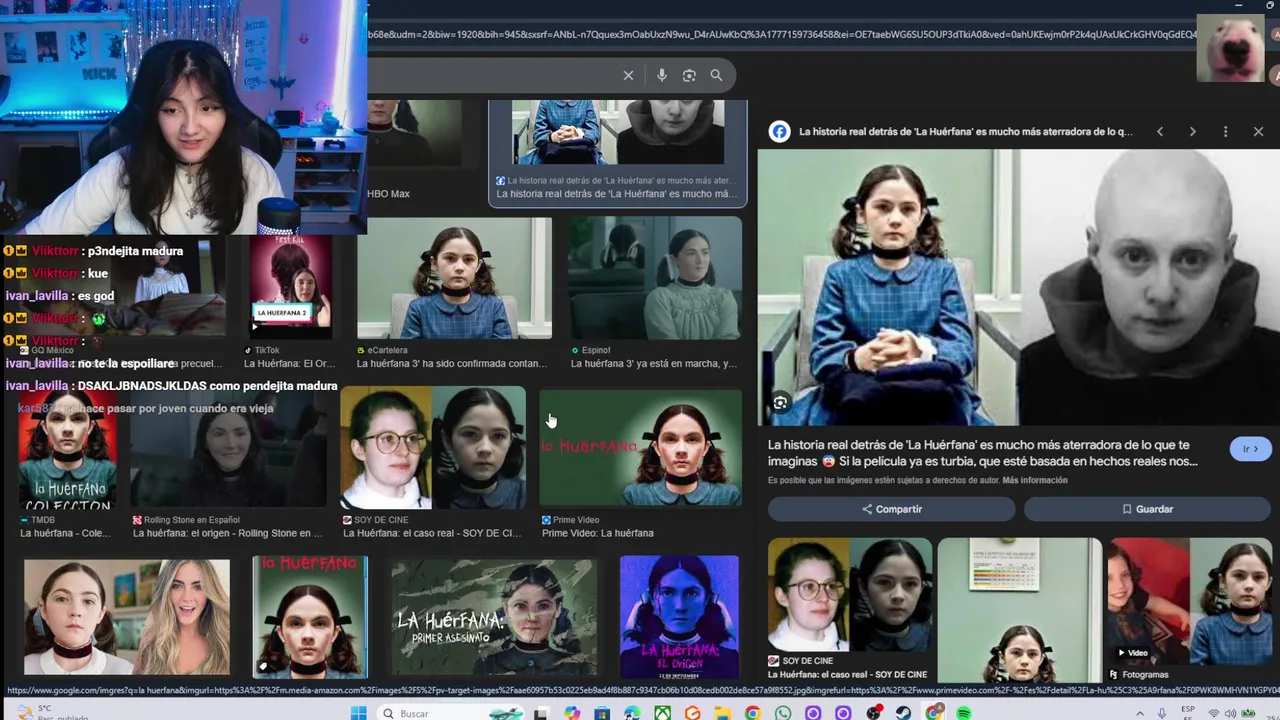Open the 'La Huérfana: Primer Asesinato' thumbnail
Screen dimensions: 1280x720
tap(494, 616)
